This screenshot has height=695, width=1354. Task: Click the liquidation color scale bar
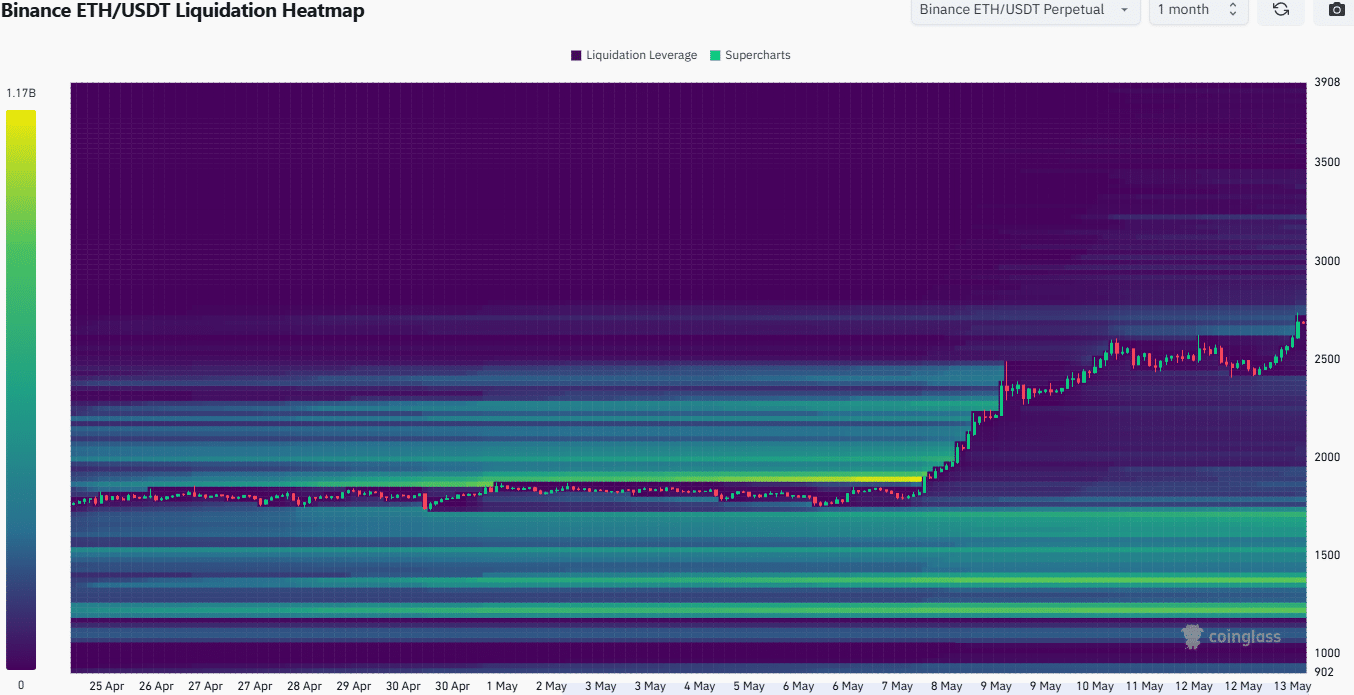pyautogui.click(x=21, y=389)
